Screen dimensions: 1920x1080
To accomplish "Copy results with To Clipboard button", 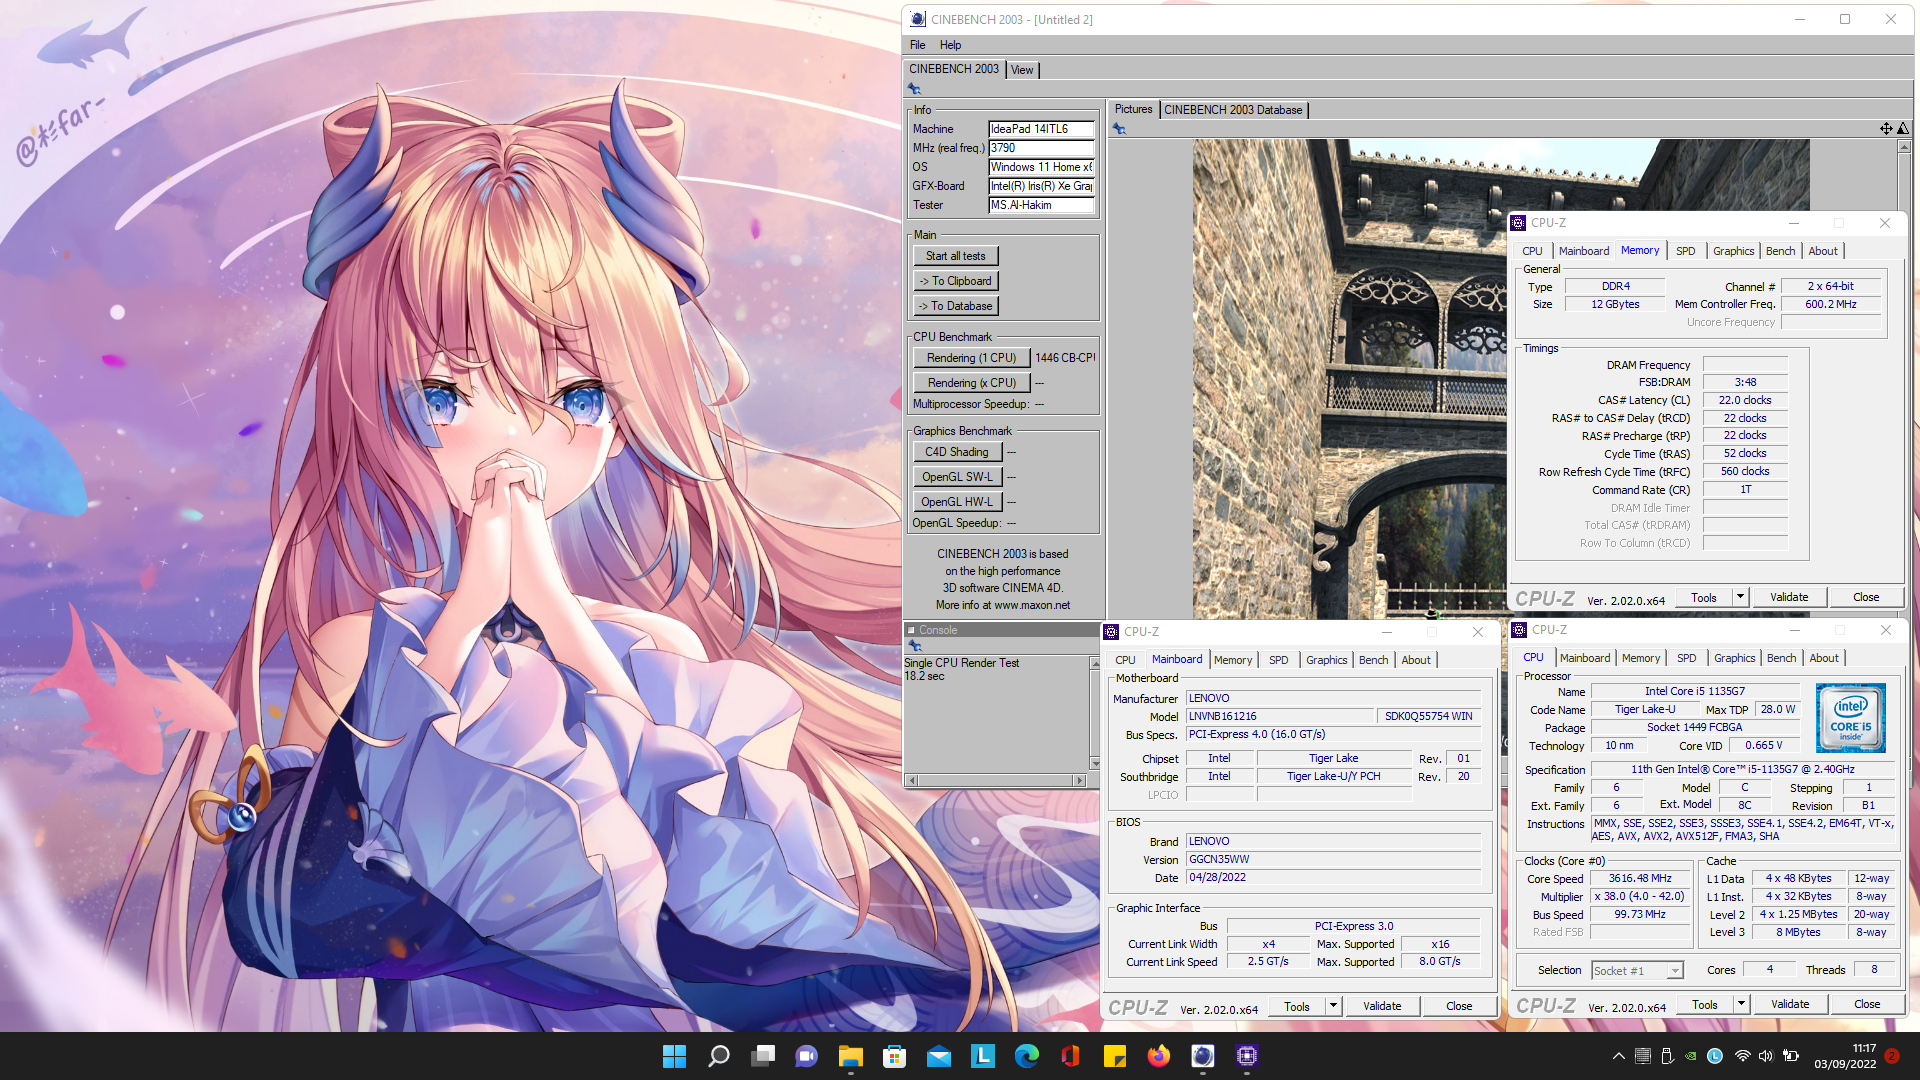I will click(955, 281).
